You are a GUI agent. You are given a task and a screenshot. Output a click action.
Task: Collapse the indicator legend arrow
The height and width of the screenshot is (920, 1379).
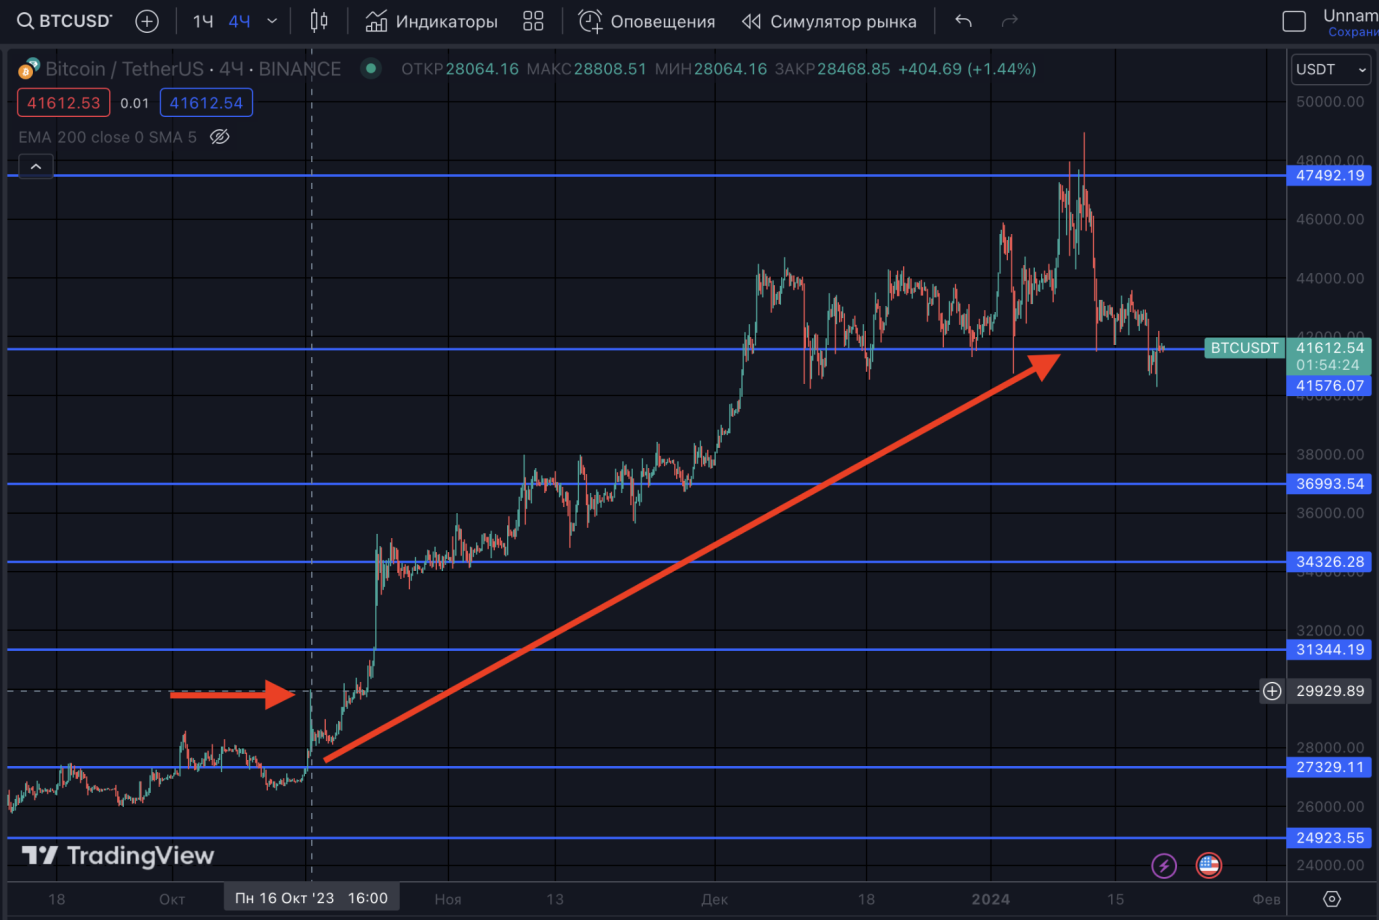36,167
